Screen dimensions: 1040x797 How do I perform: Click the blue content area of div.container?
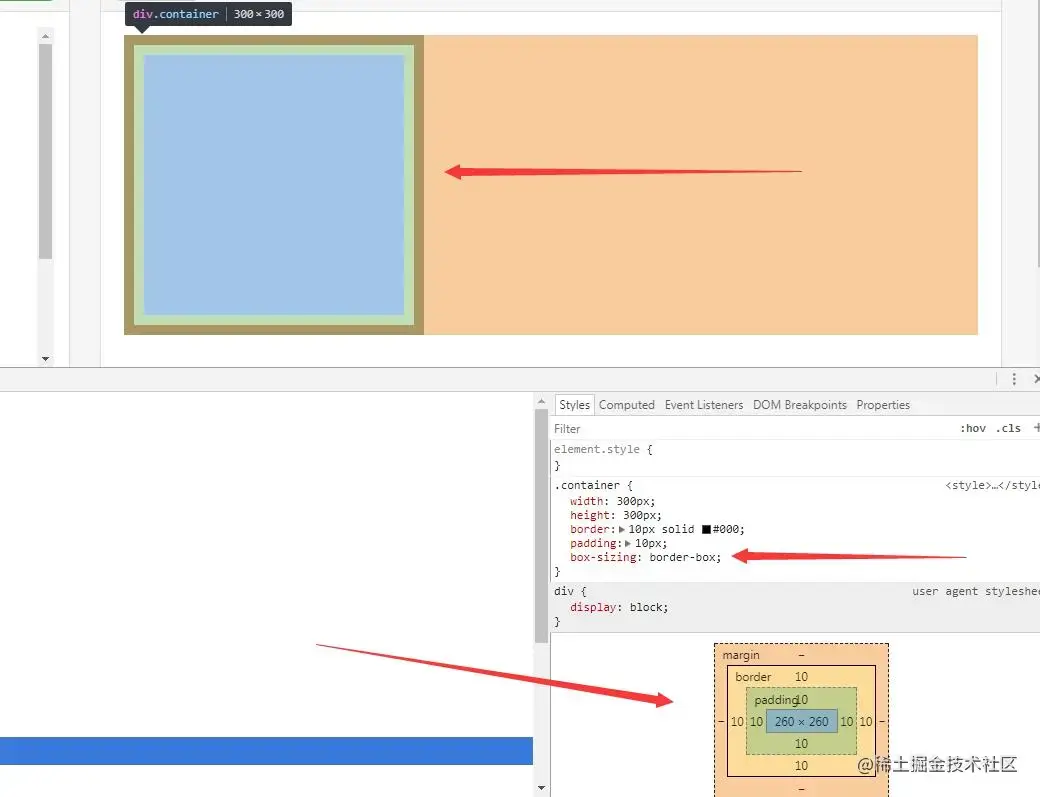point(274,185)
